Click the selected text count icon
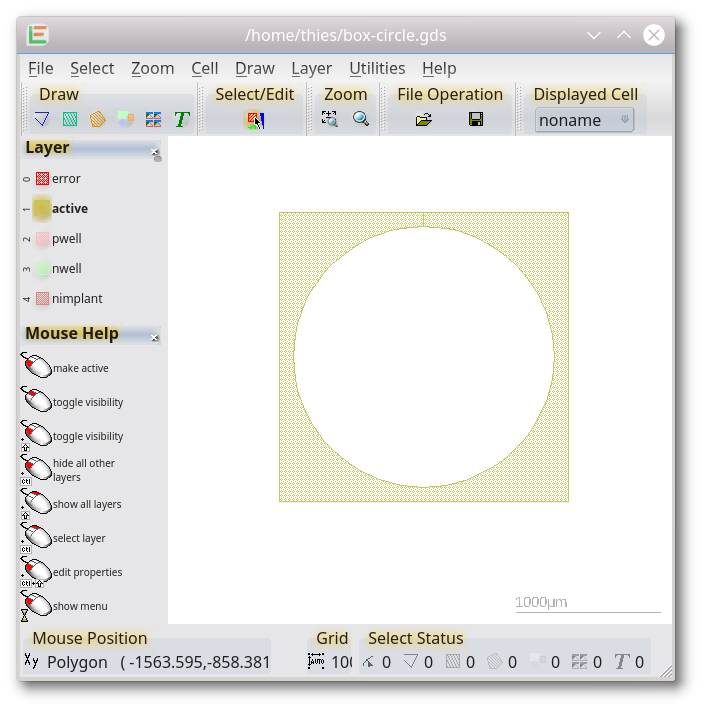This screenshot has height=710, width=704. (x=622, y=662)
